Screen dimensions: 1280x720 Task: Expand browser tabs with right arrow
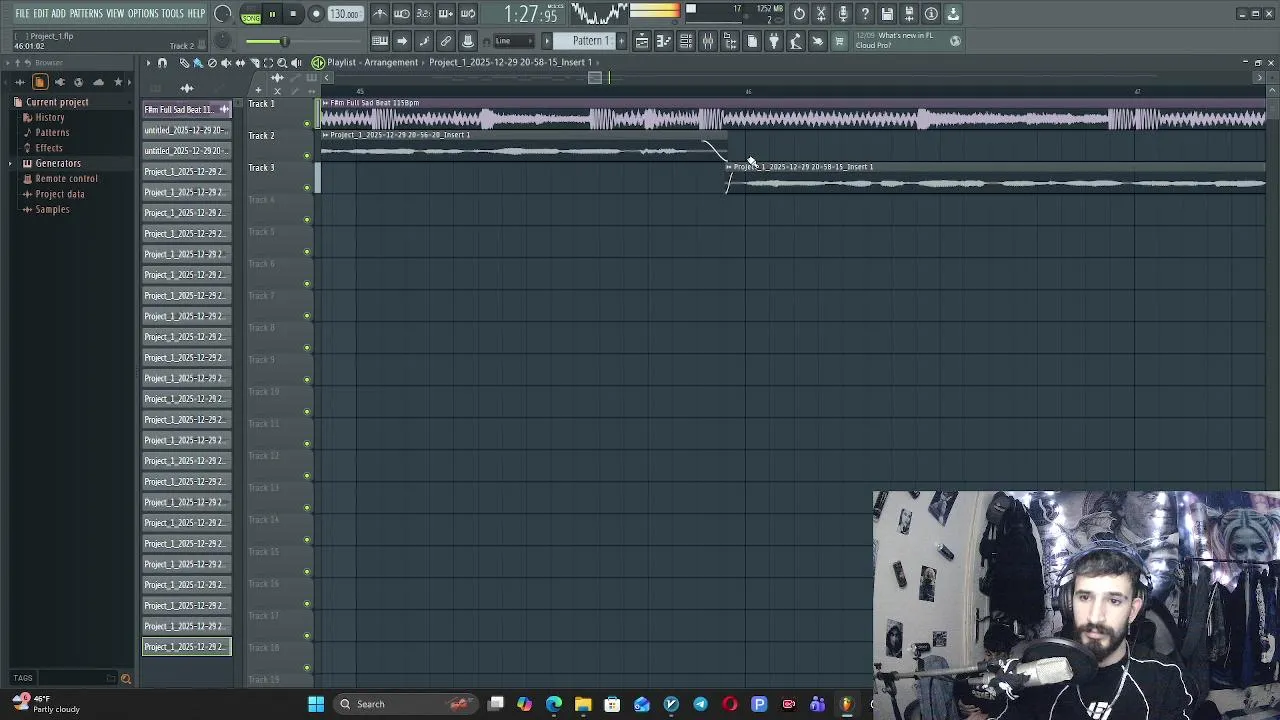tap(129, 82)
